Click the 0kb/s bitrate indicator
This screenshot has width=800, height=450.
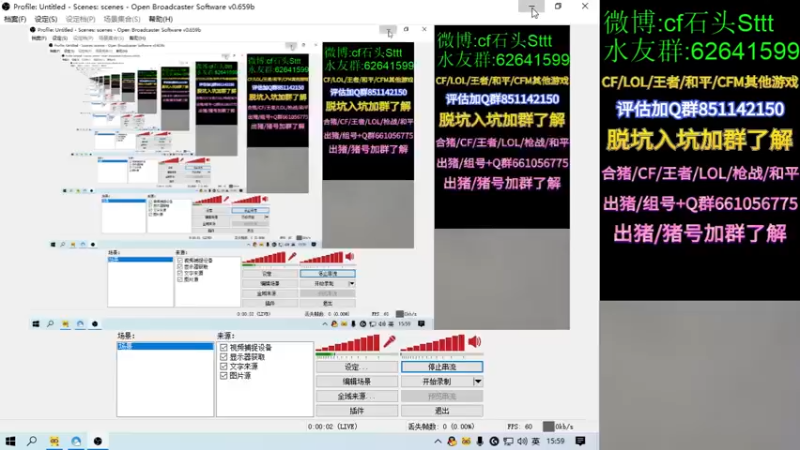tap(558, 427)
